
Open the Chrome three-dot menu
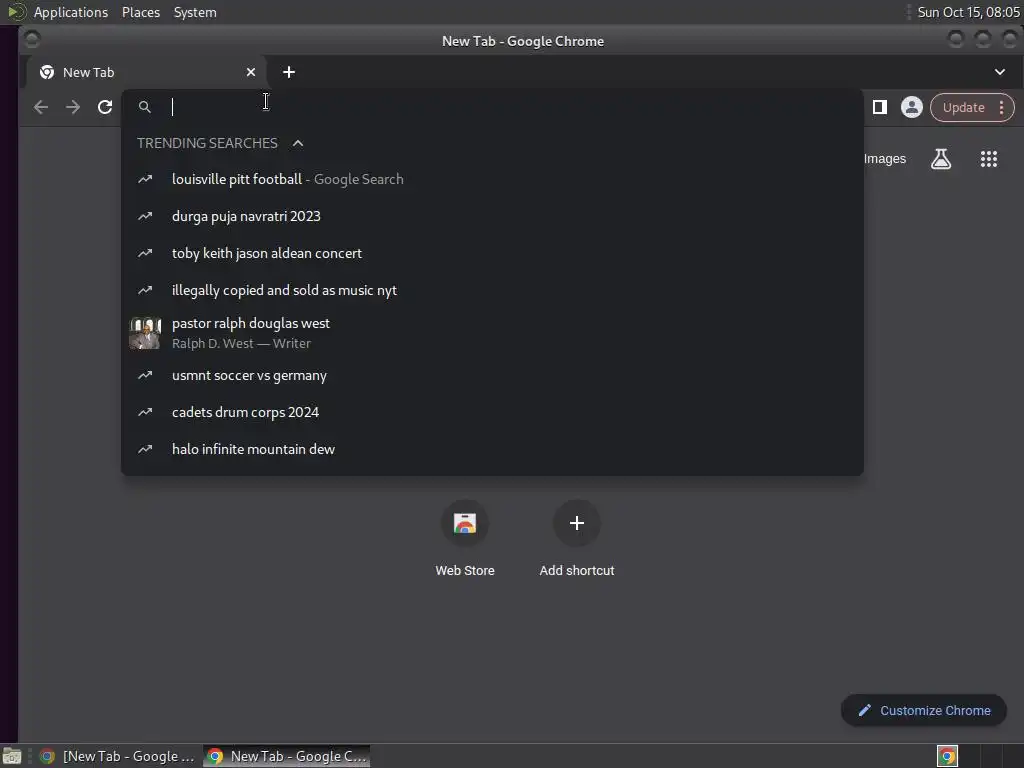click(1001, 108)
